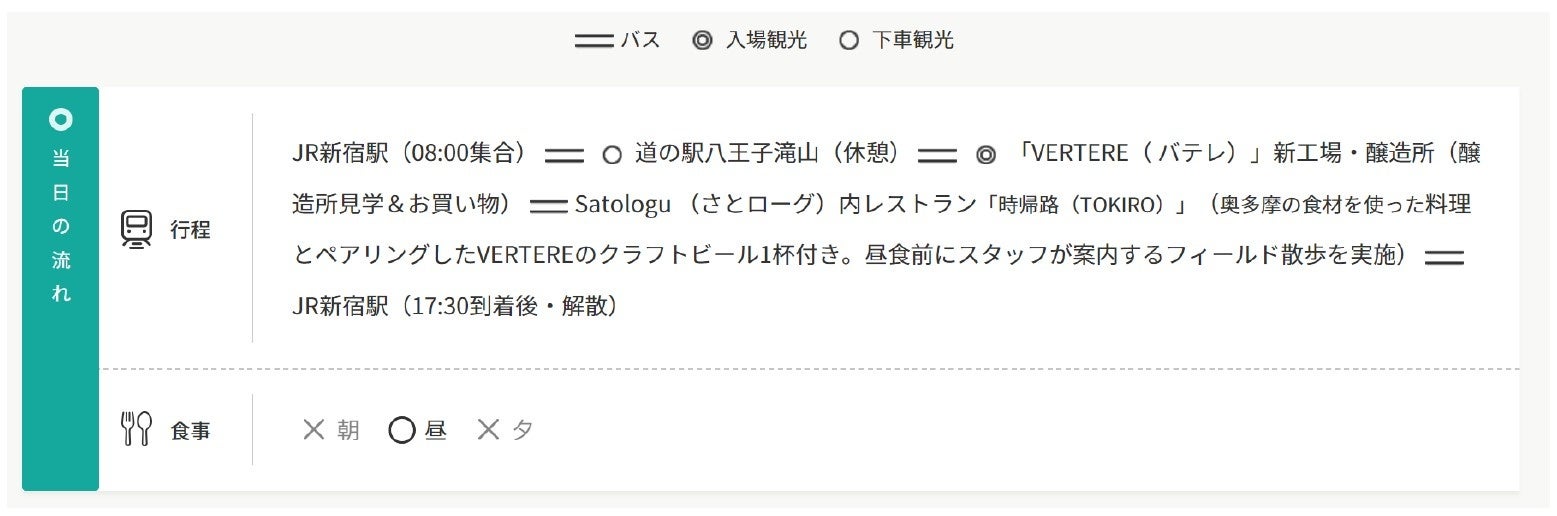Viewport: 1557px width, 516px height.
Task: Click the double-circle marker before VERTERE
Action: 986,155
